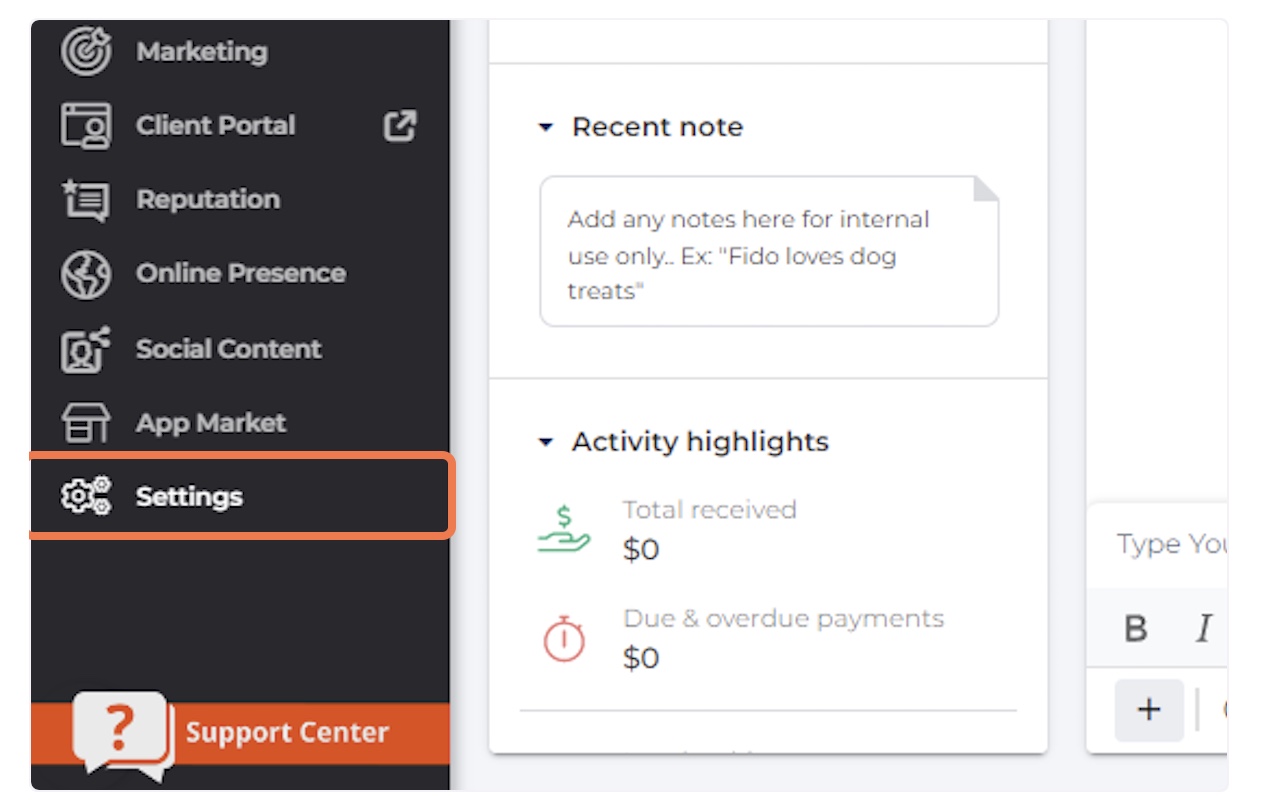Toggle bold formatting in the editor
1268x802 pixels.
1135,629
